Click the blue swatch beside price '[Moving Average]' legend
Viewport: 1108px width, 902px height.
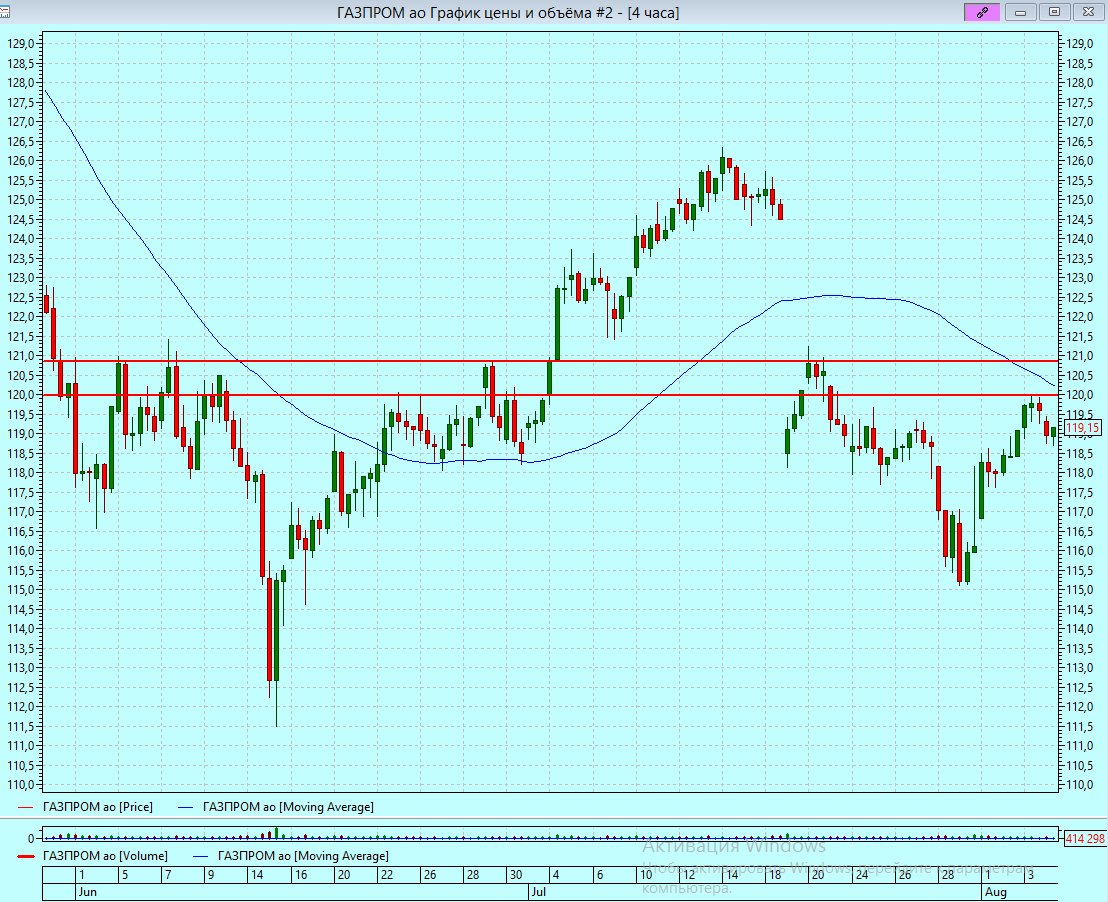click(x=185, y=807)
